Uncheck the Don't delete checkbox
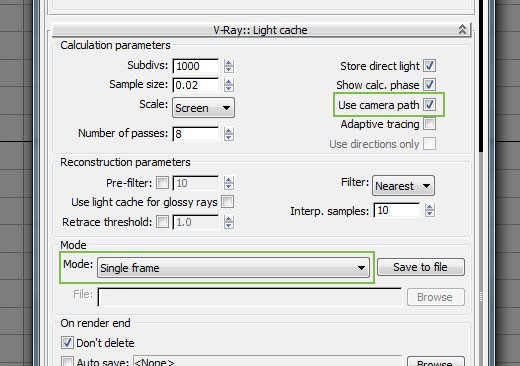The height and width of the screenshot is (366, 520). pyautogui.click(x=67, y=343)
